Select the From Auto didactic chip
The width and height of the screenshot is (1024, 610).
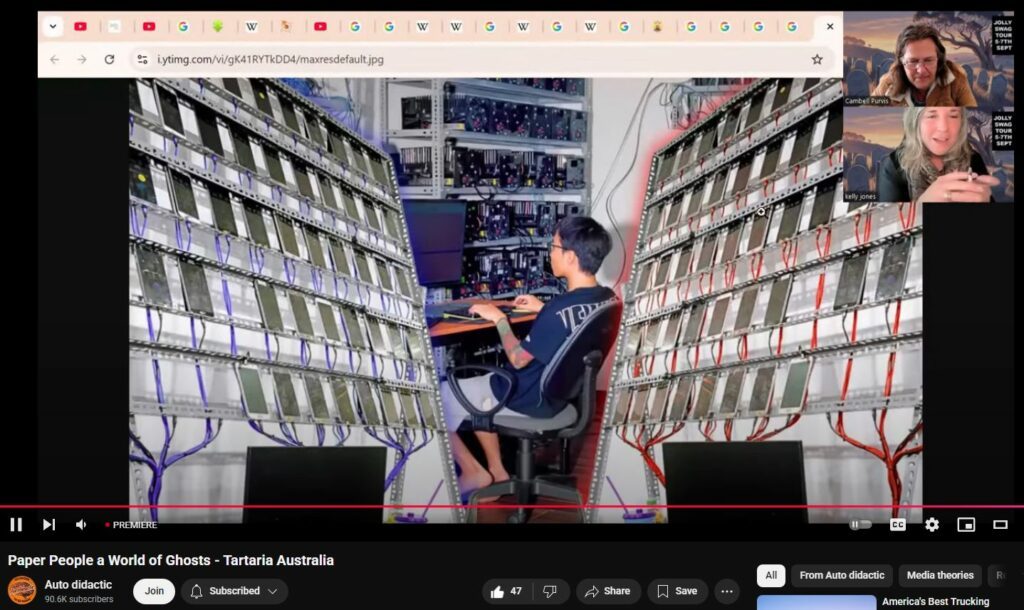(841, 575)
